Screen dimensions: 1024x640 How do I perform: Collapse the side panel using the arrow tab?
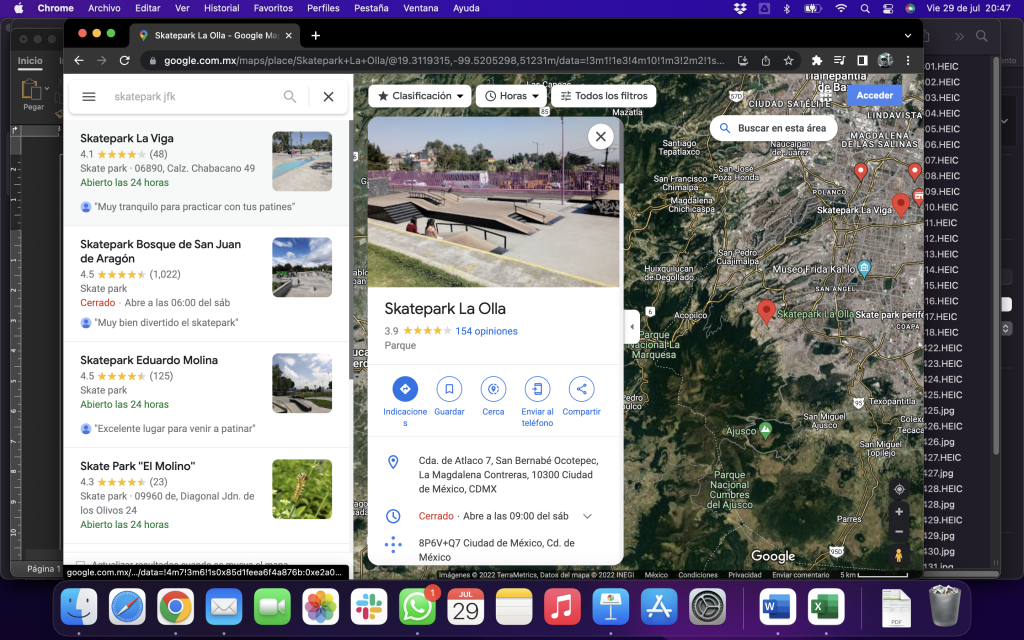coord(631,326)
